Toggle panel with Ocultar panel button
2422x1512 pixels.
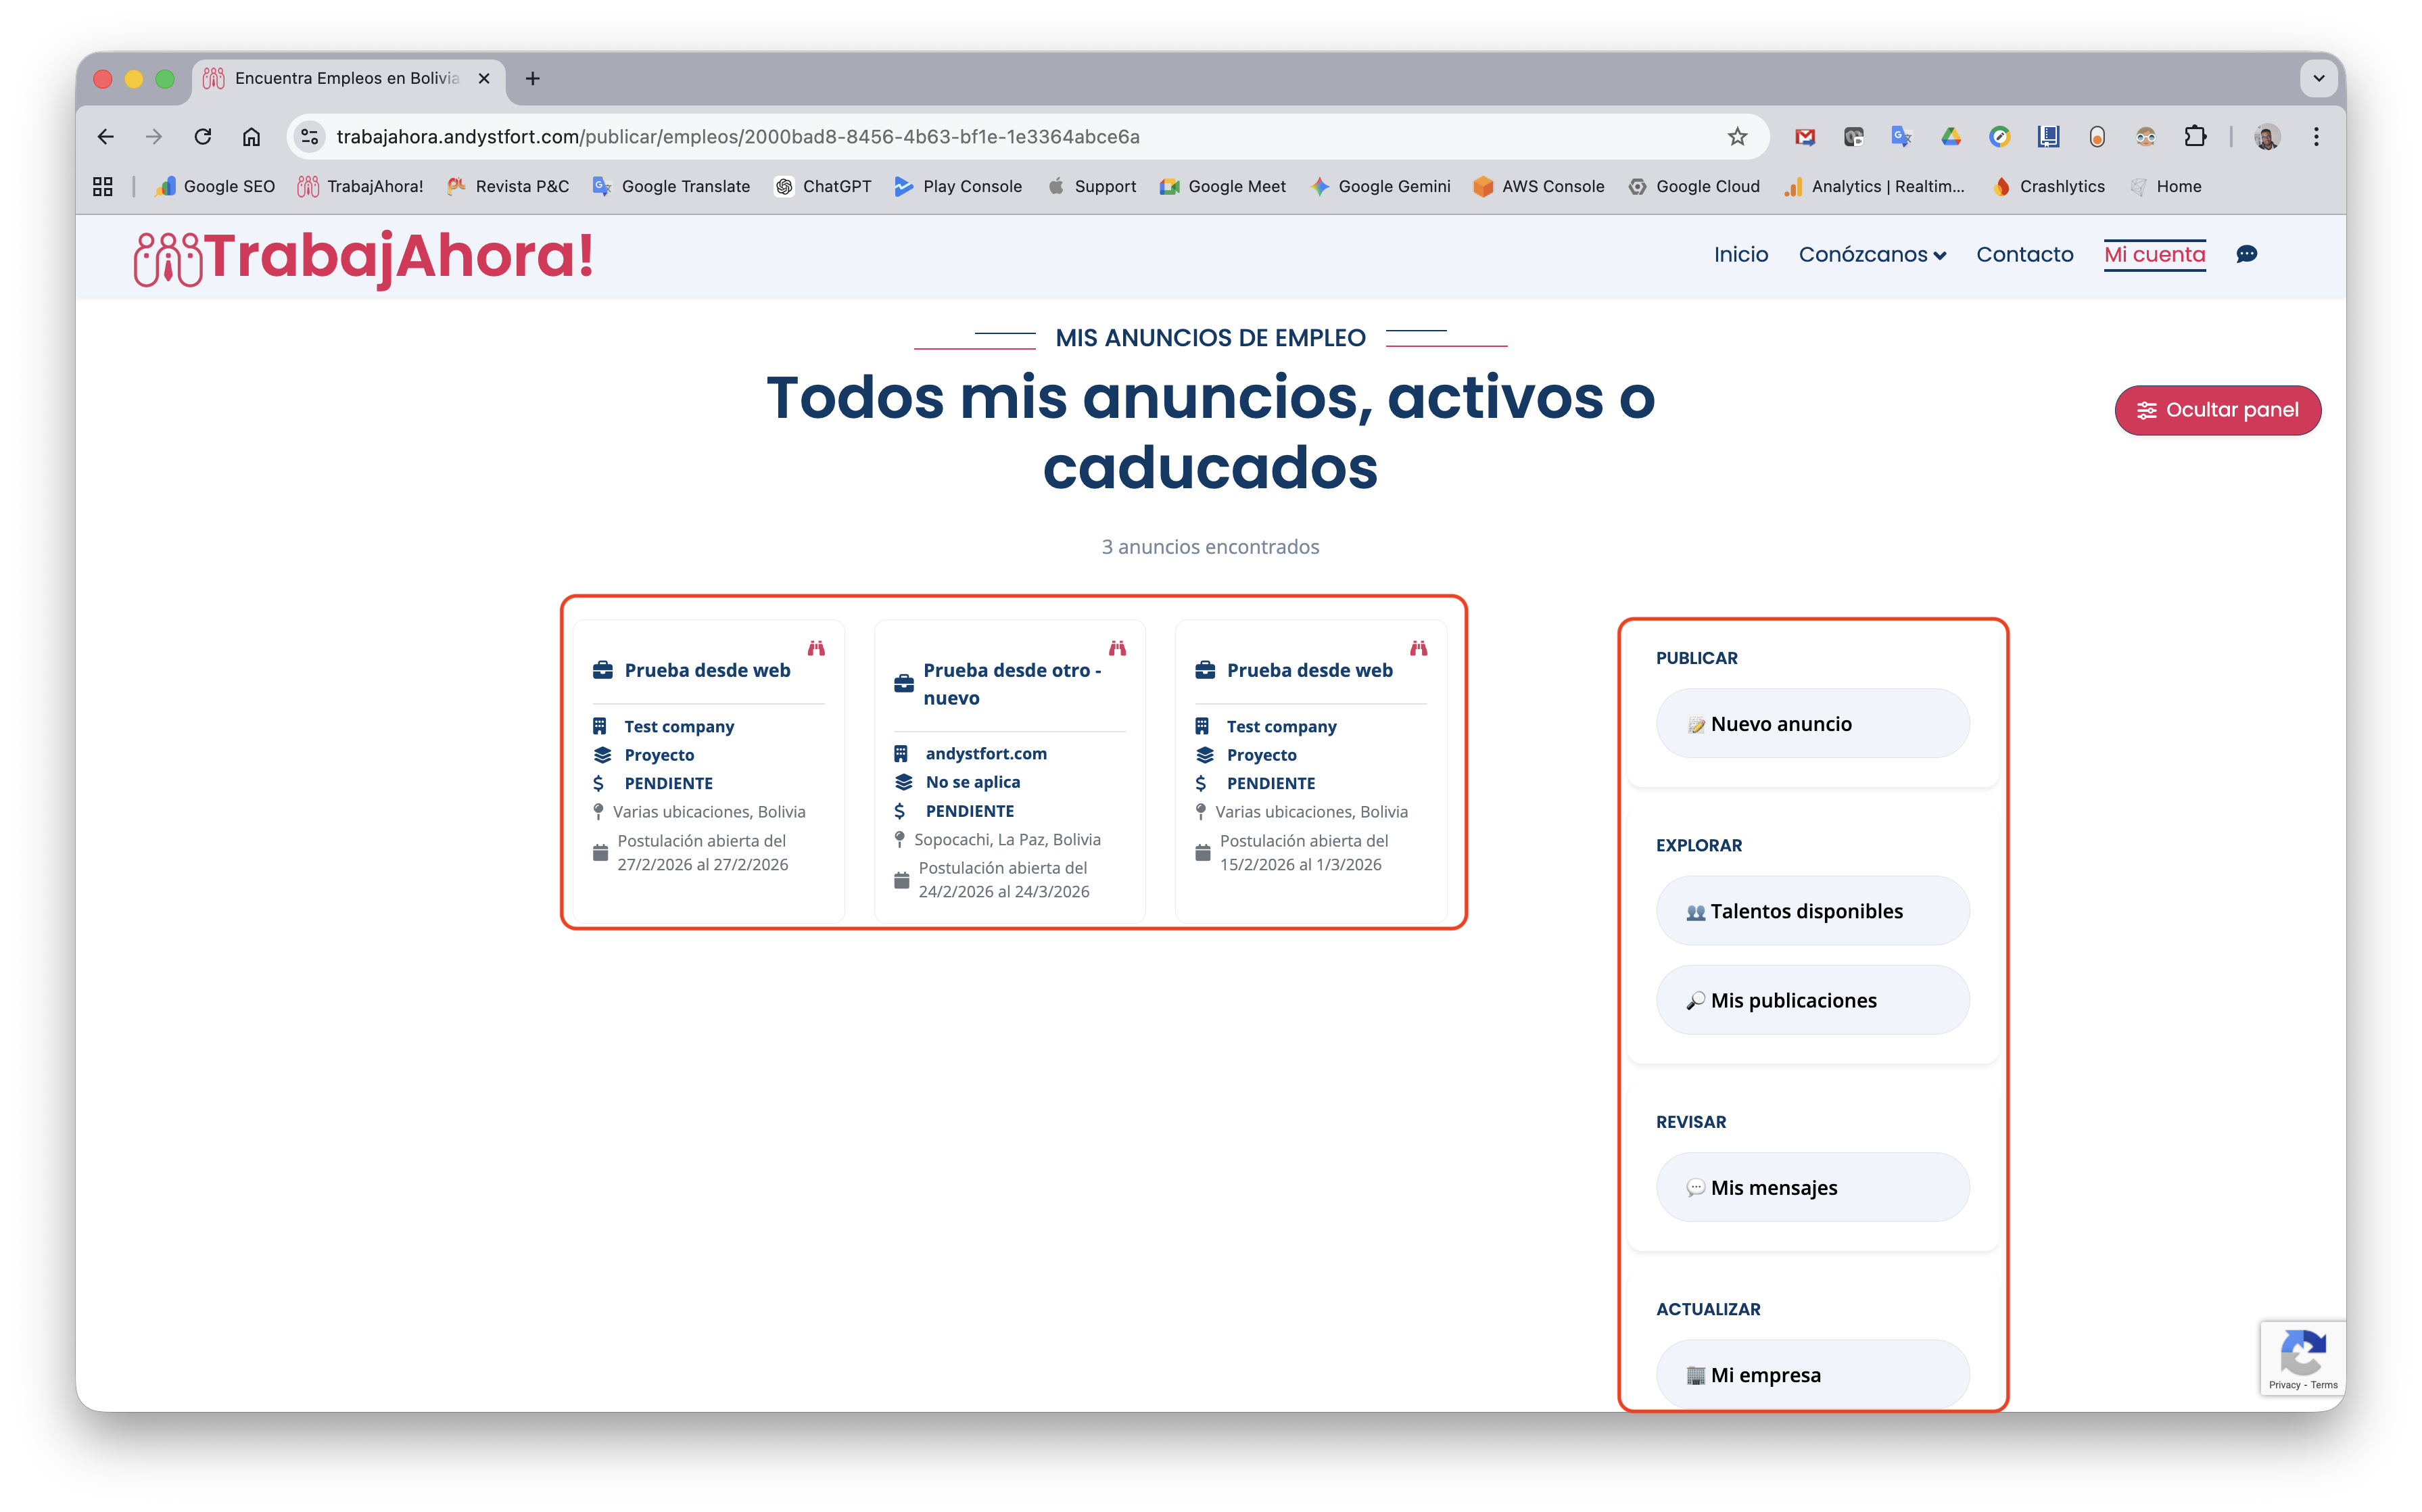click(2217, 410)
